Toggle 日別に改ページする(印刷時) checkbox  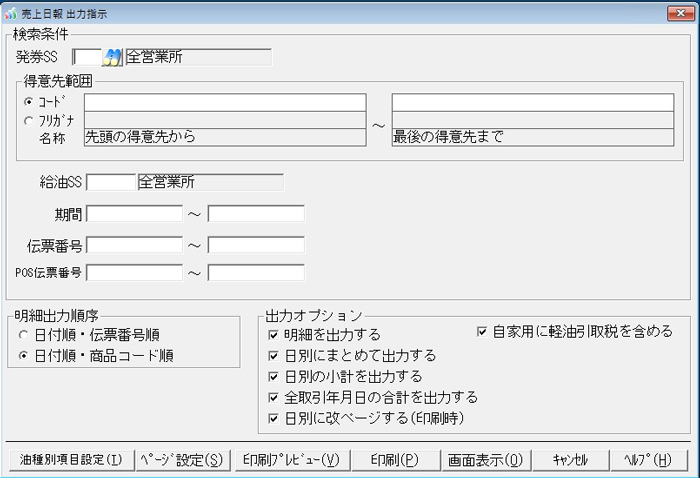pyautogui.click(x=274, y=418)
